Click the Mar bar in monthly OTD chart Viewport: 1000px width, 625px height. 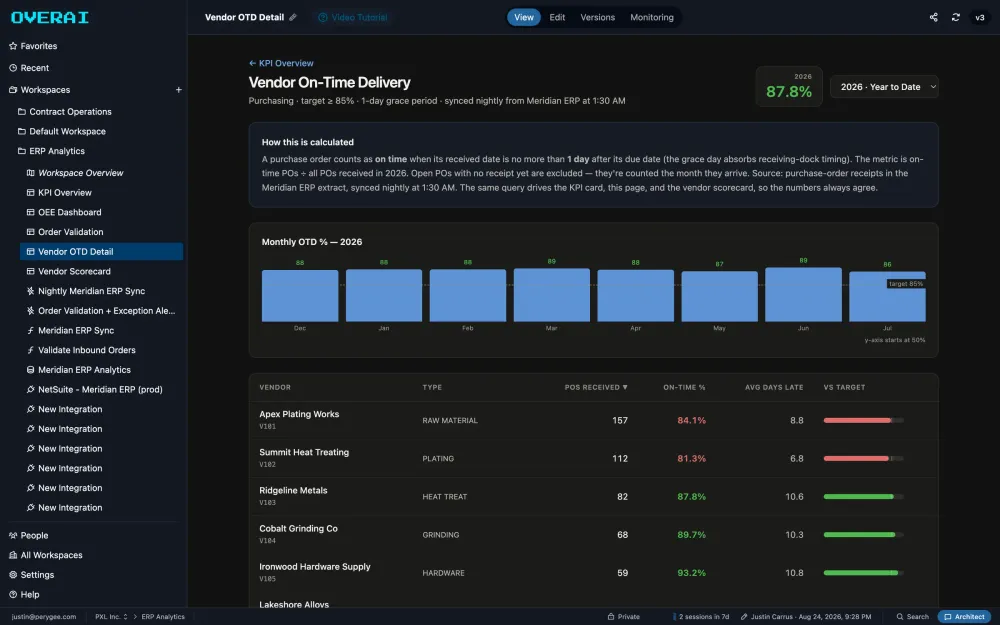[552, 295]
